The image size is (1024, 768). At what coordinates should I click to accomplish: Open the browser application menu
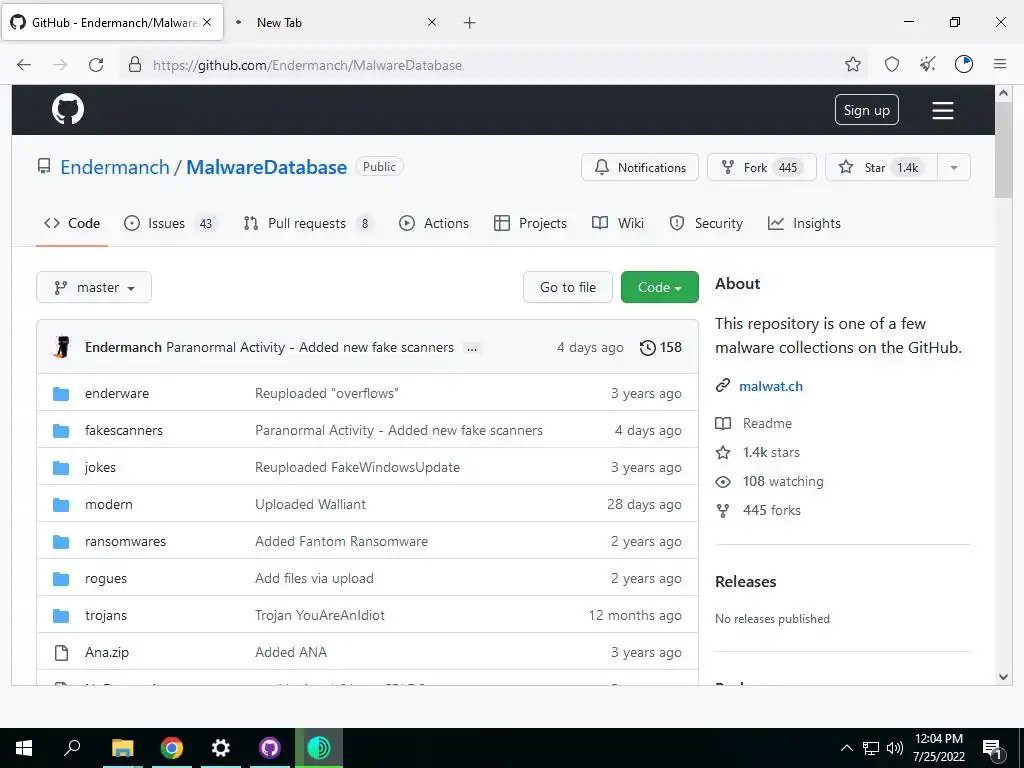coord(1000,64)
